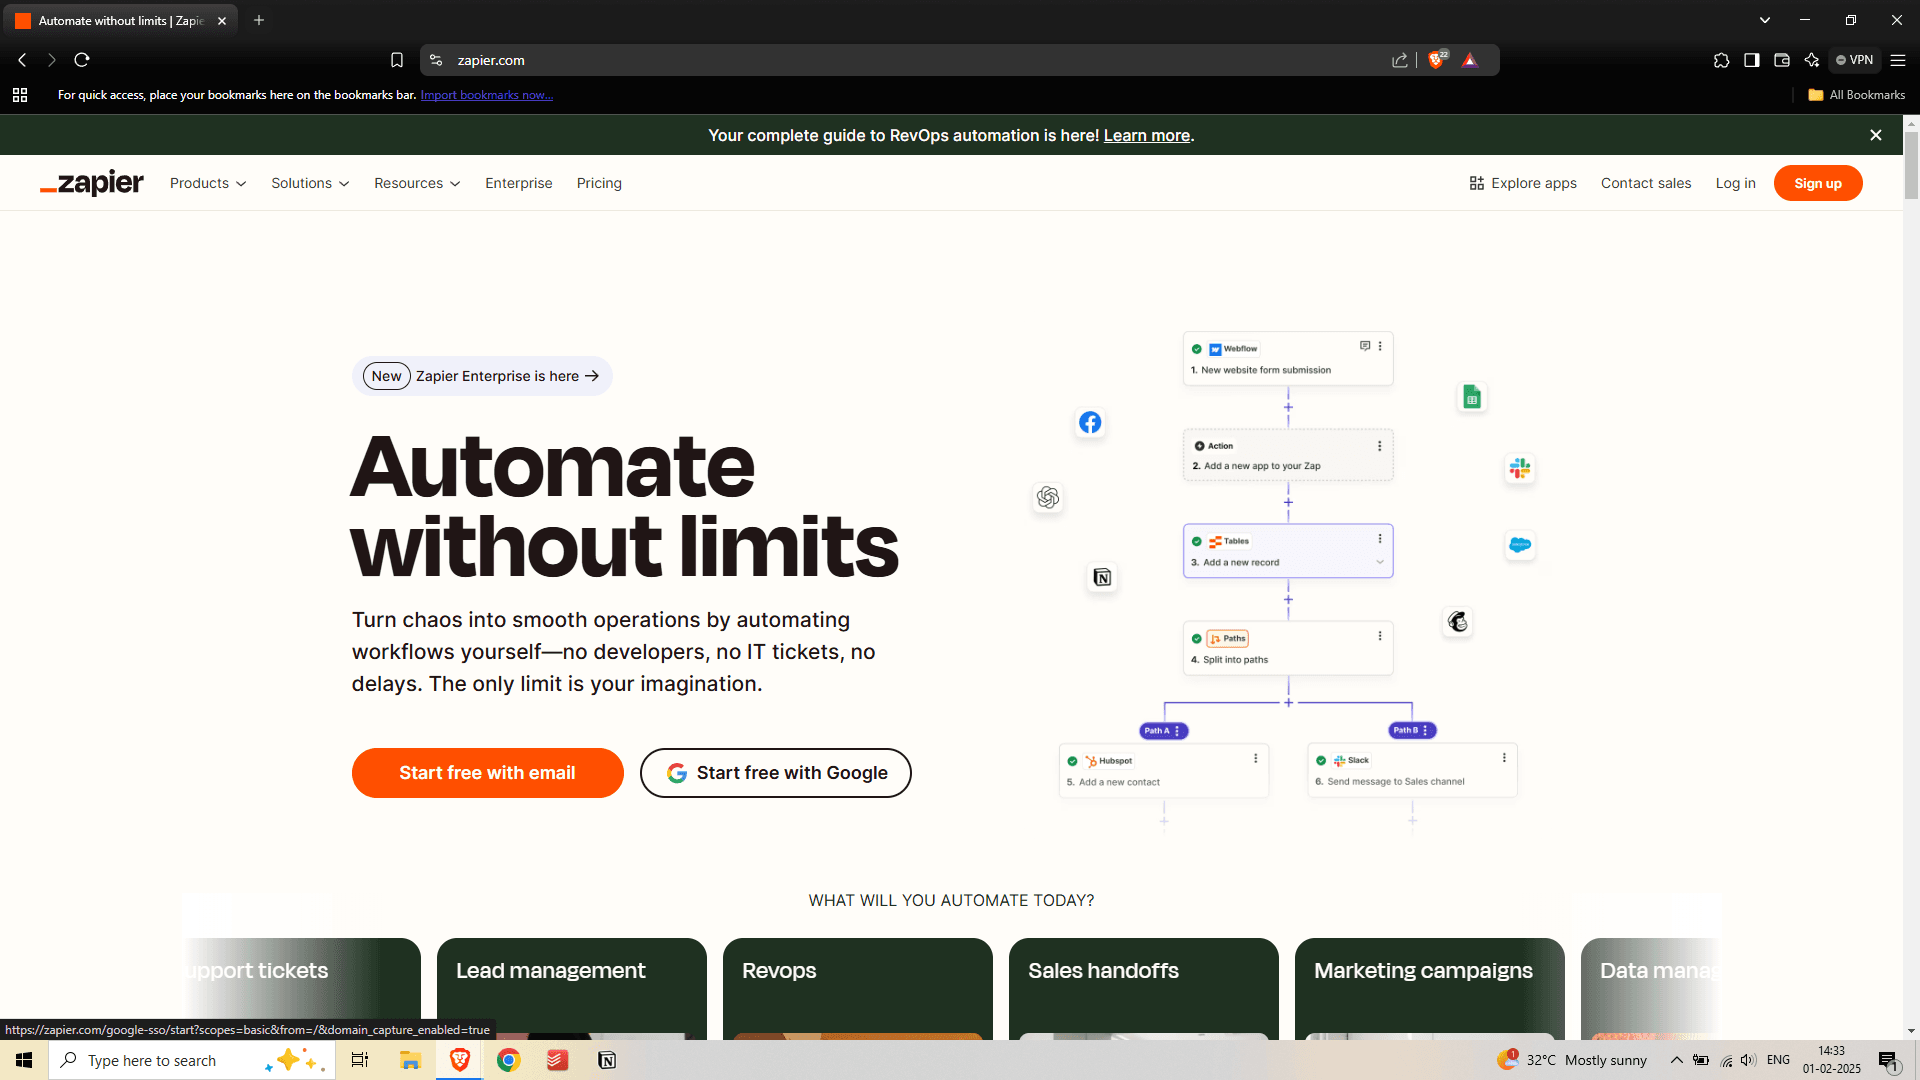
Task: Click the Google Sheets floating icon
Action: coord(1472,397)
